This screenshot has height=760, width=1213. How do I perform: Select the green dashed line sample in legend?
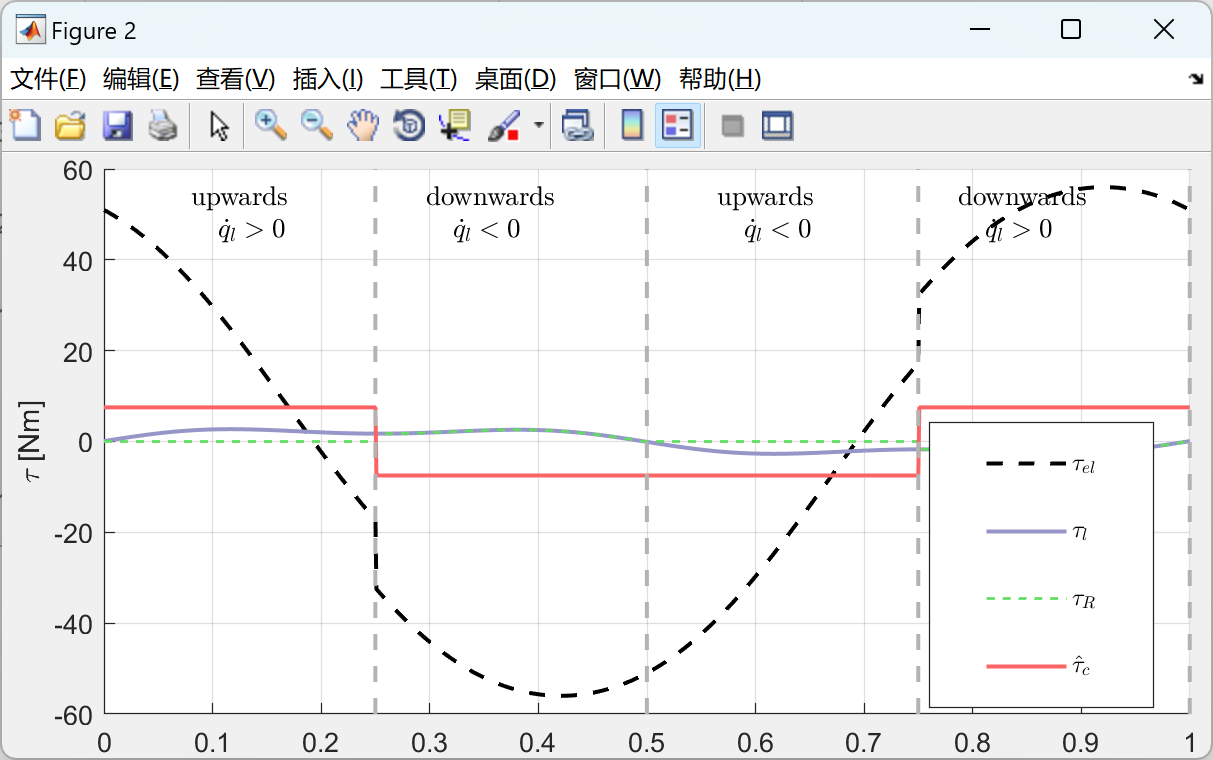point(1026,598)
